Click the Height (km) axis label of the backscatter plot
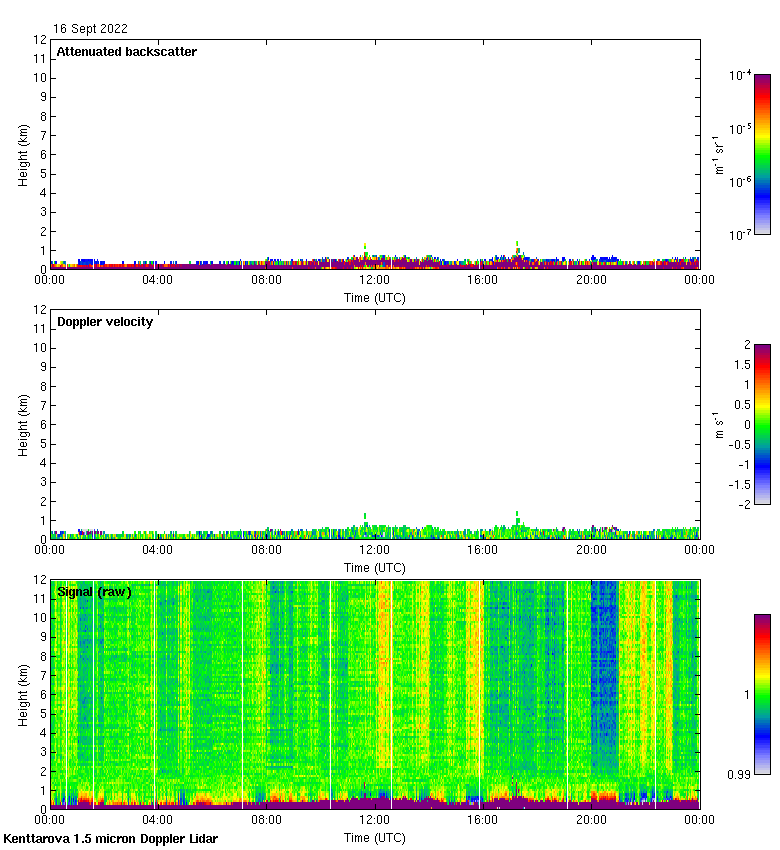Screen dimensions: 780x850 click(23, 154)
